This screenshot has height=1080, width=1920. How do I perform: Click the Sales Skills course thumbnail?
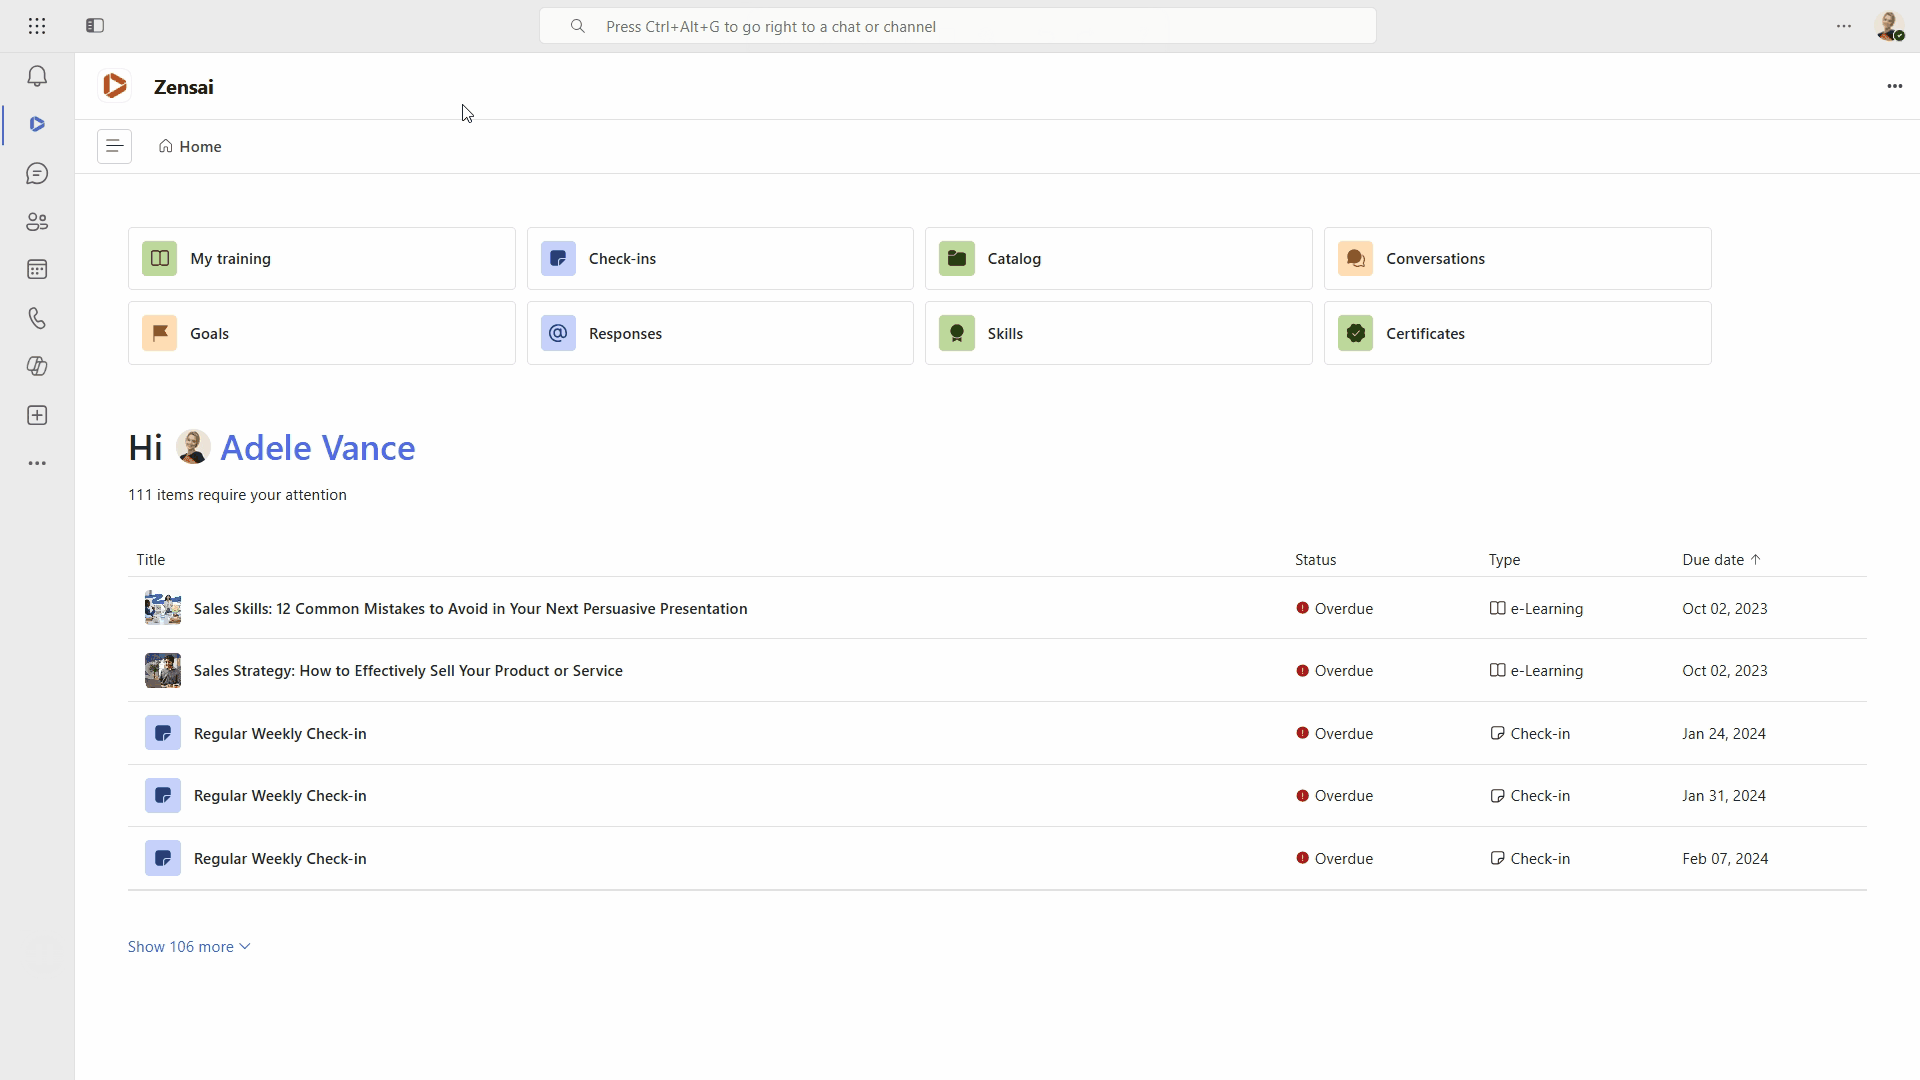coord(163,608)
